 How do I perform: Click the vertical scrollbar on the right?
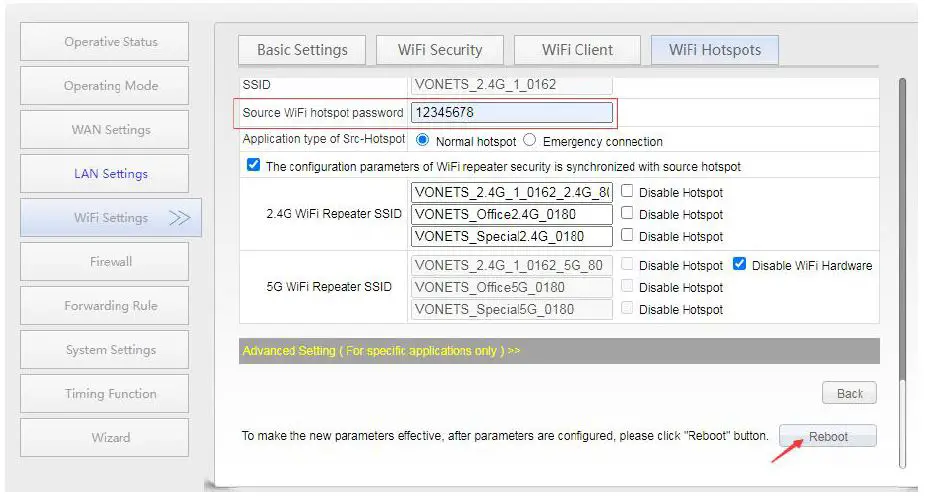click(x=901, y=230)
